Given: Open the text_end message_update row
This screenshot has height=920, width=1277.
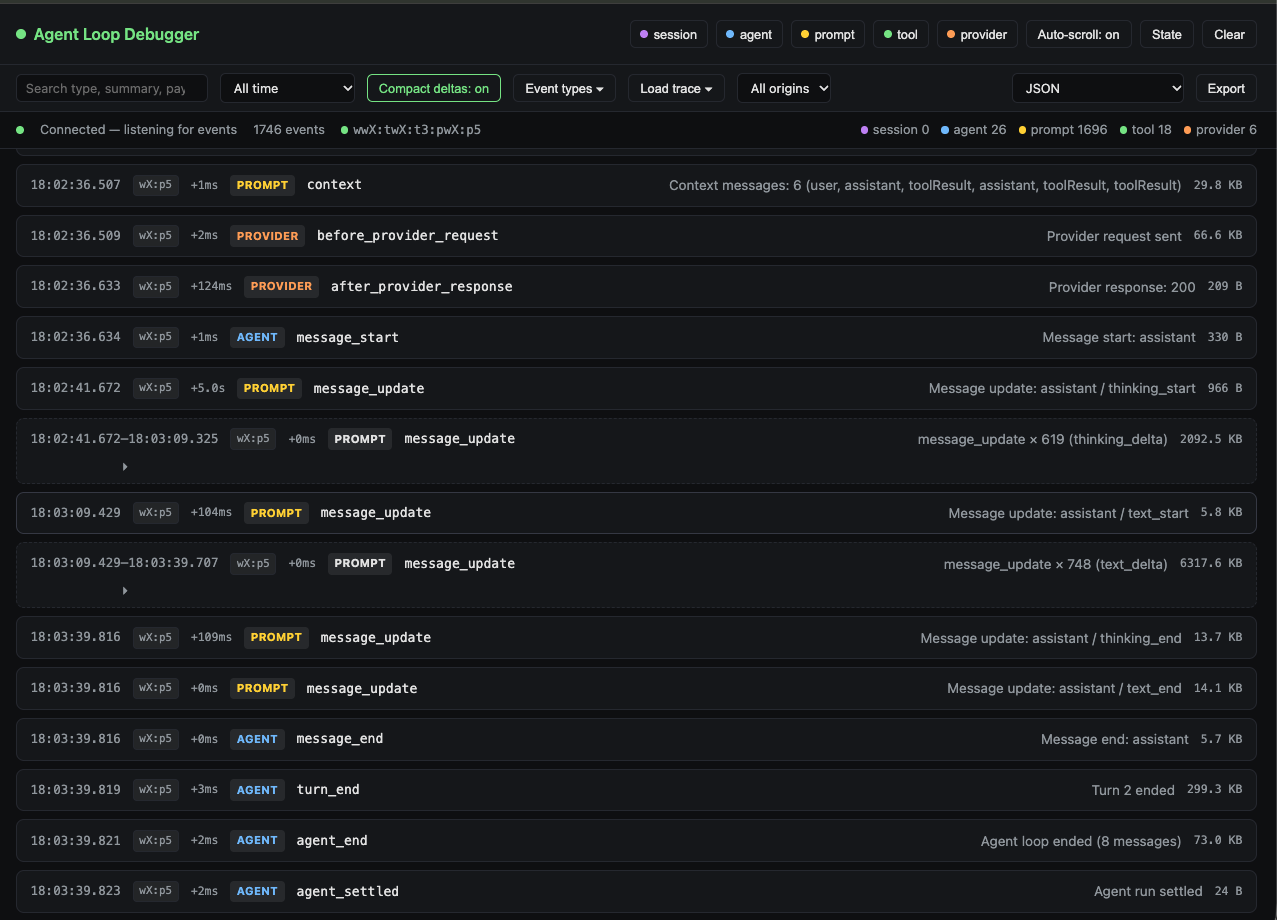Looking at the screenshot, I should pyautogui.click(x=636, y=688).
